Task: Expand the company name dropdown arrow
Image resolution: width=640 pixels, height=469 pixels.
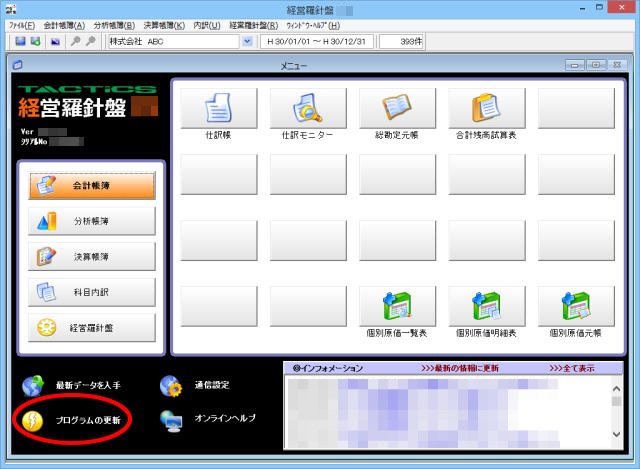Action: point(247,41)
